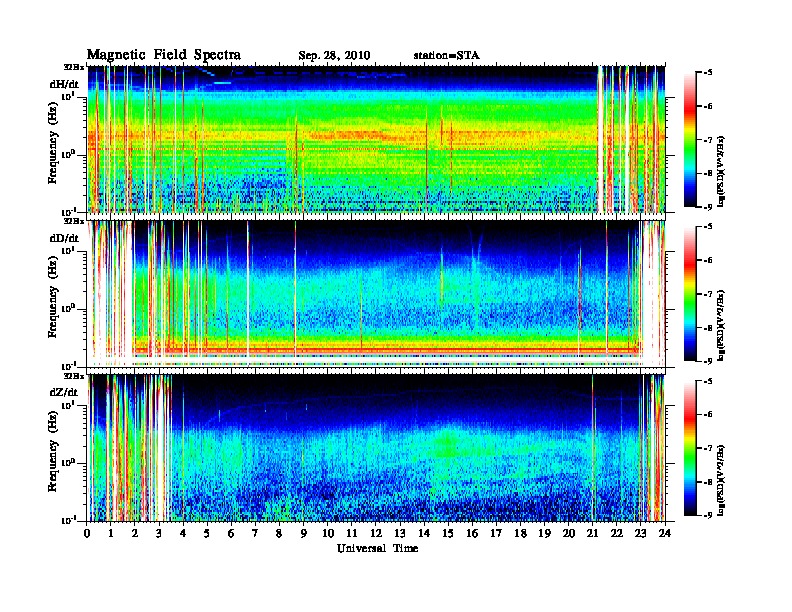792x612 pixels.
Task: Click the "22" hour tick label
Action: point(617,533)
